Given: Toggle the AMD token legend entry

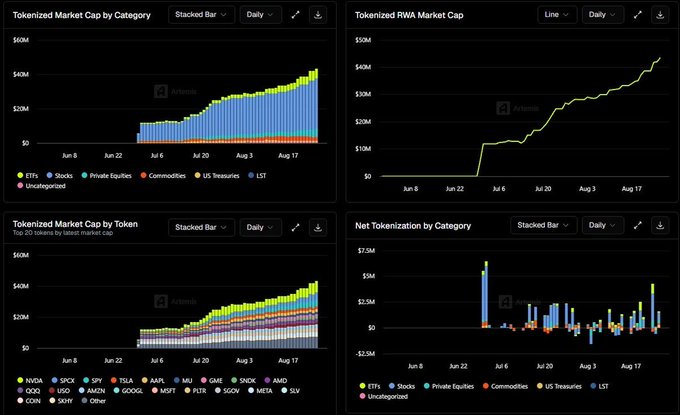Looking at the screenshot, I should point(276,380).
